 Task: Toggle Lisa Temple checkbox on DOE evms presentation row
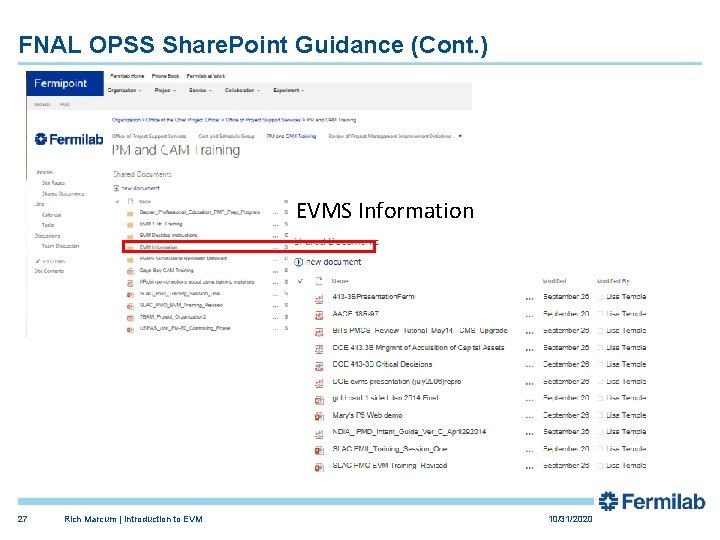click(x=600, y=382)
